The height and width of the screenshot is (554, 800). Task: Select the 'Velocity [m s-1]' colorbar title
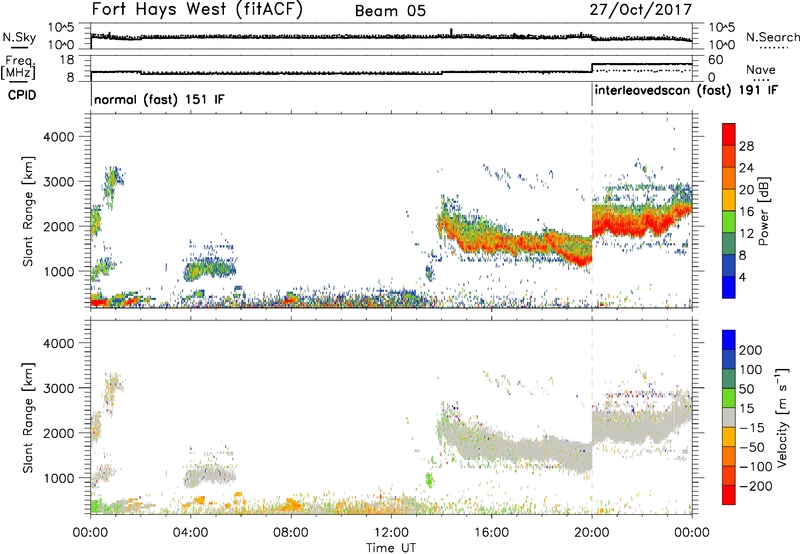(x=782, y=417)
